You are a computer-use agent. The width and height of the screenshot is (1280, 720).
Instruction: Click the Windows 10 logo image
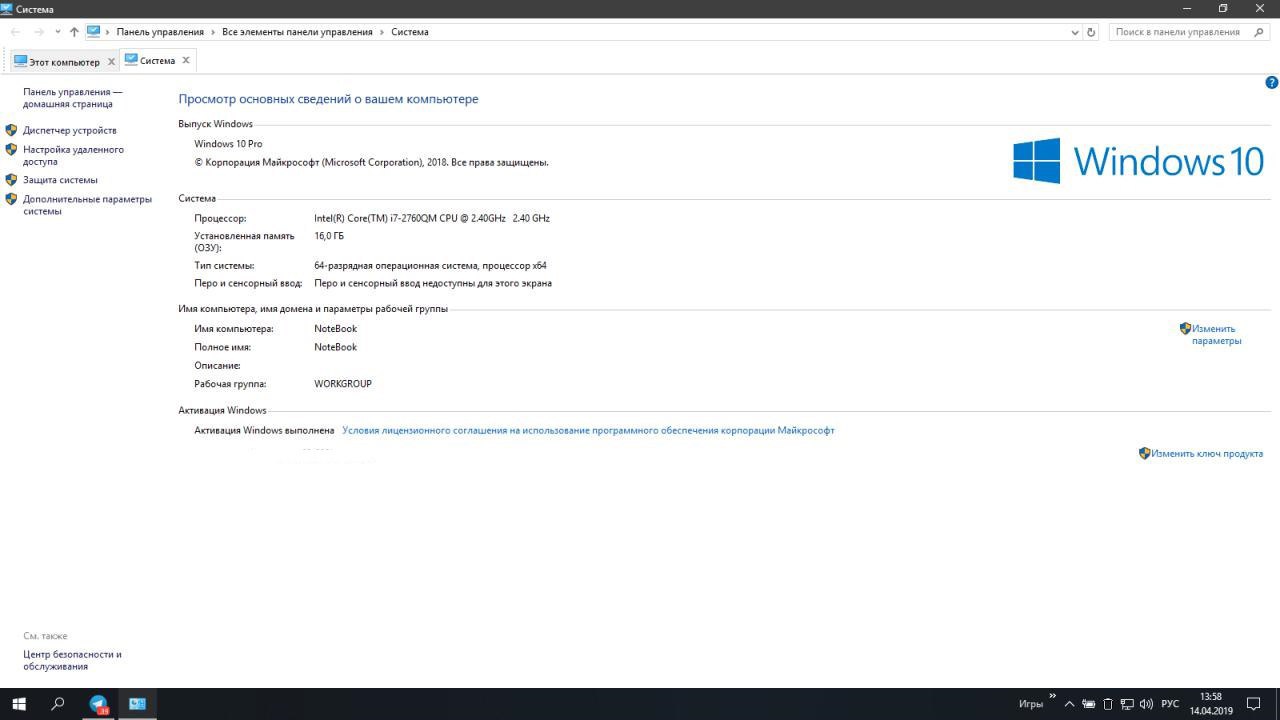point(1138,161)
